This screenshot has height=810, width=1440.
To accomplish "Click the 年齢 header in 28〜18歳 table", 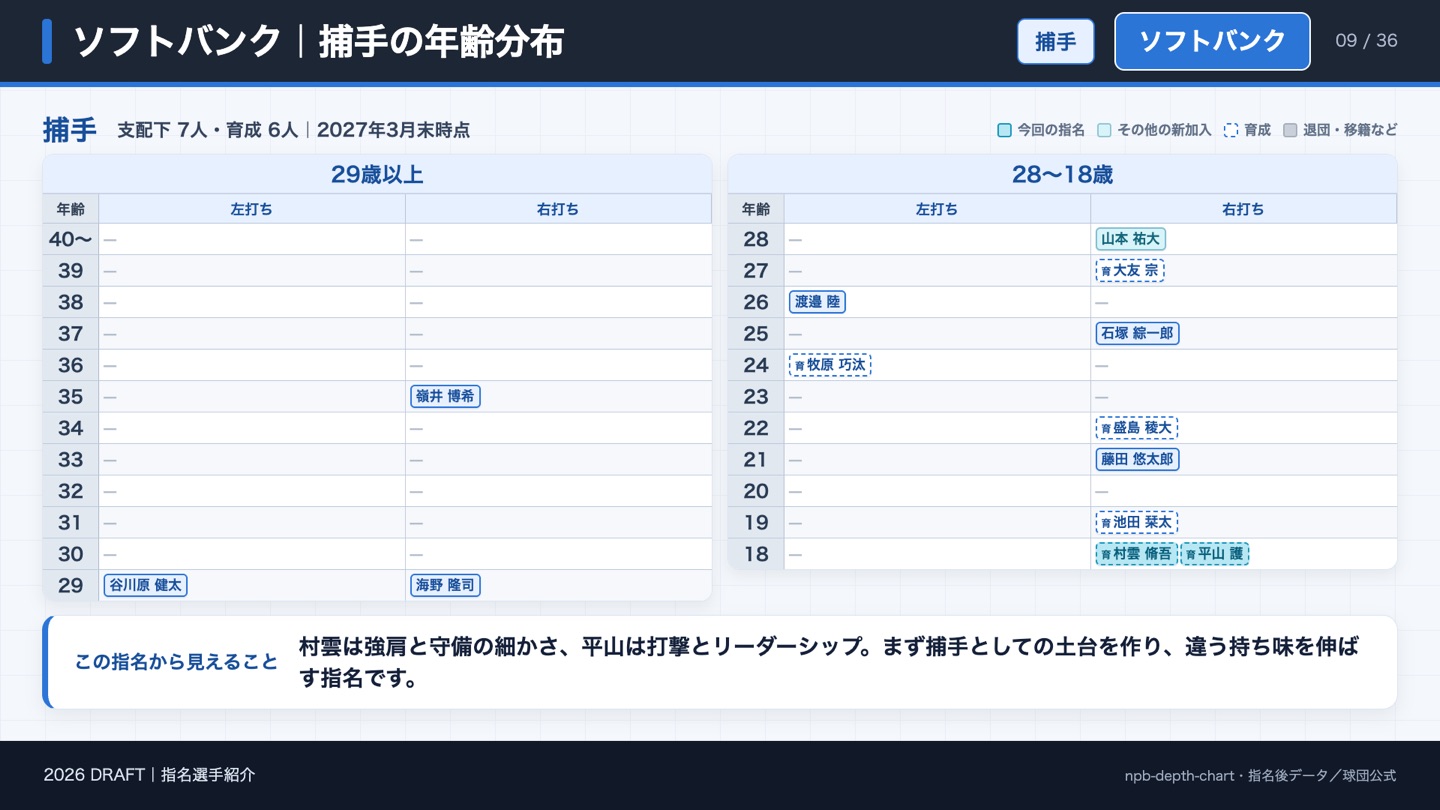I will 756,209.
